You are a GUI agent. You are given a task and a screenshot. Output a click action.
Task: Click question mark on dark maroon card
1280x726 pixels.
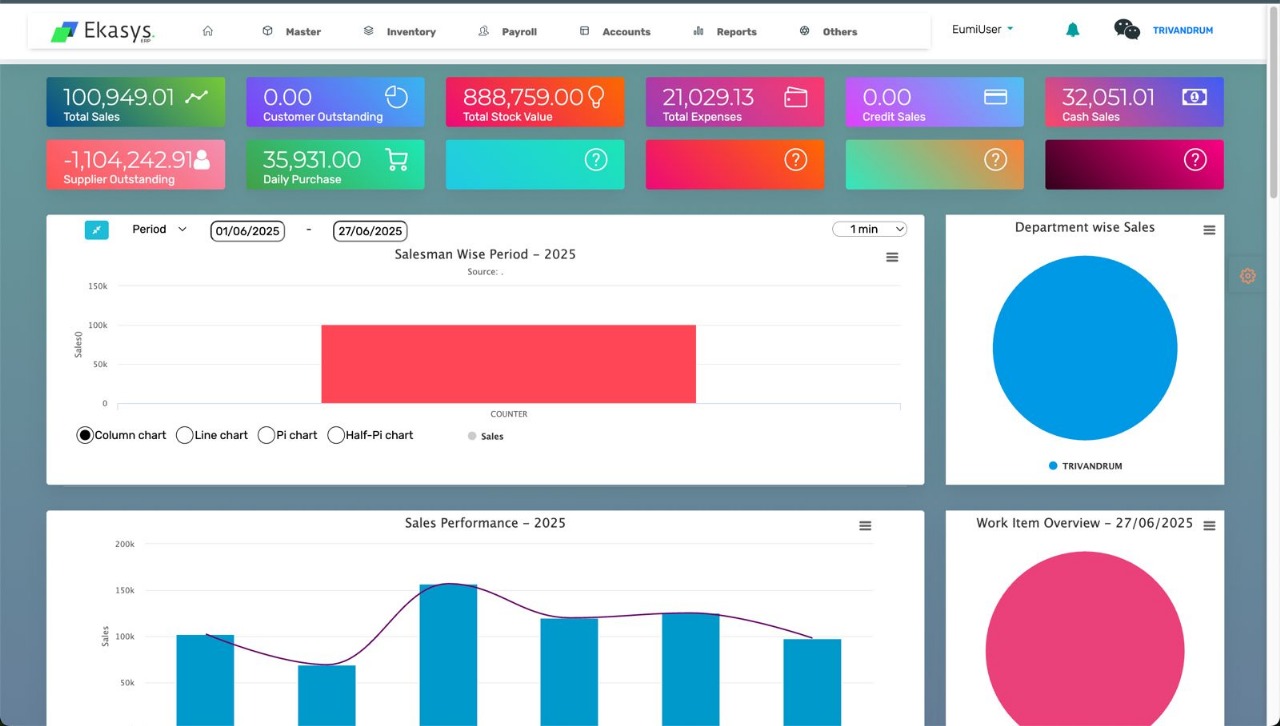coord(1195,159)
